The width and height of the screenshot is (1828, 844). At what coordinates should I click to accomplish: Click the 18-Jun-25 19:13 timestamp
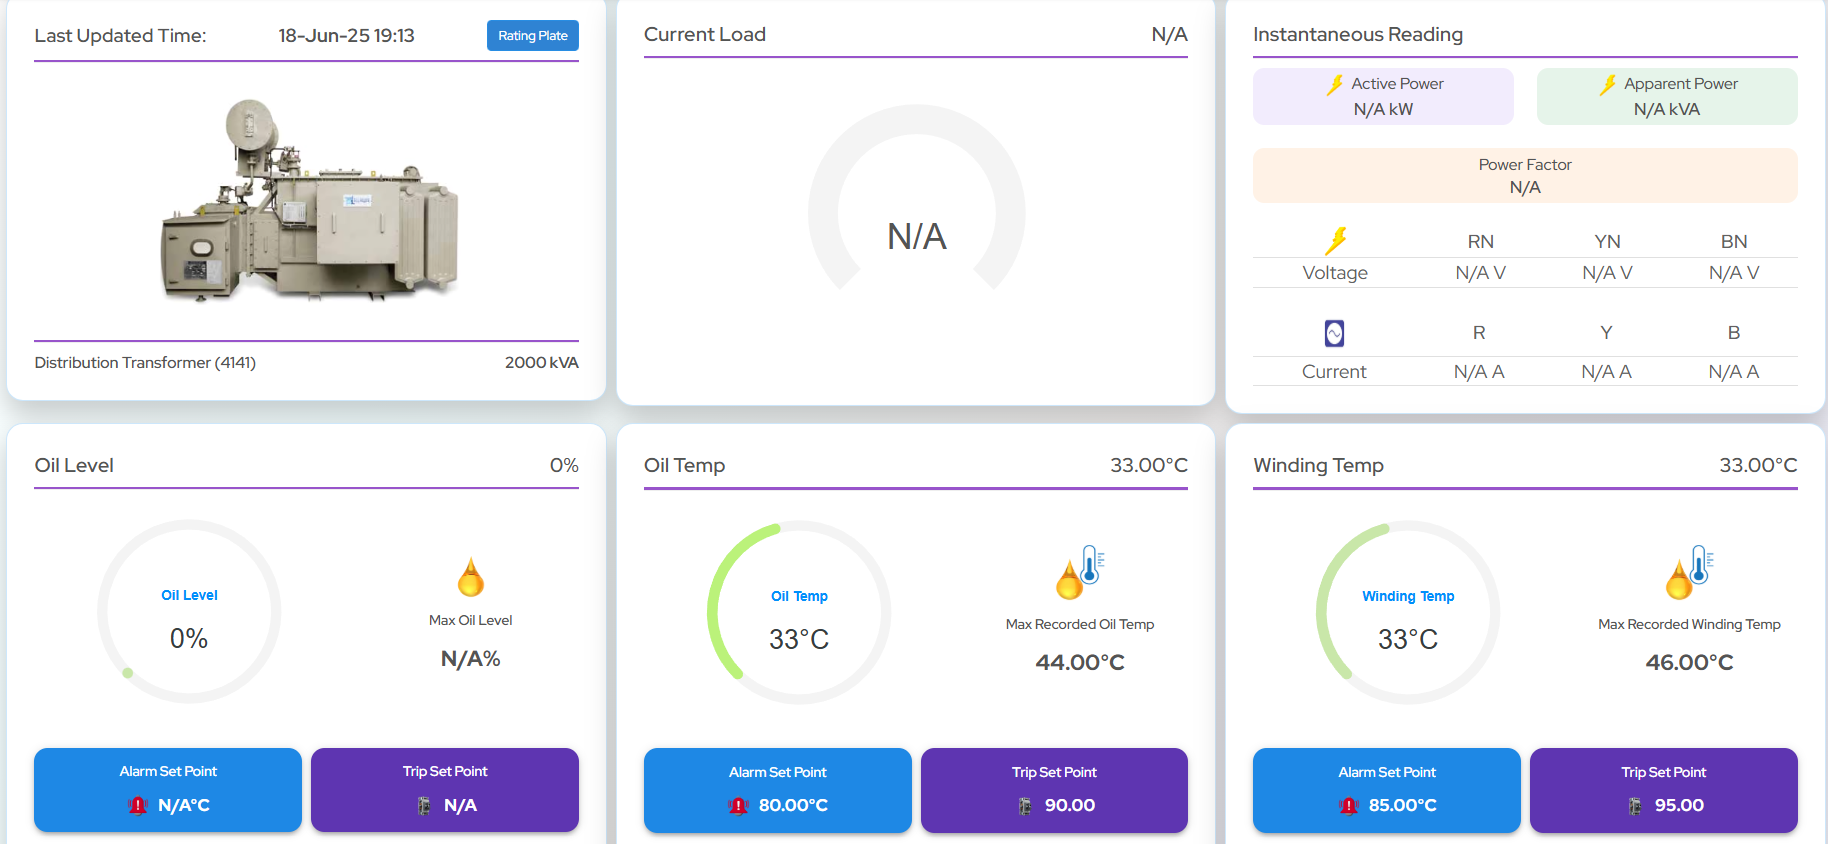click(346, 36)
